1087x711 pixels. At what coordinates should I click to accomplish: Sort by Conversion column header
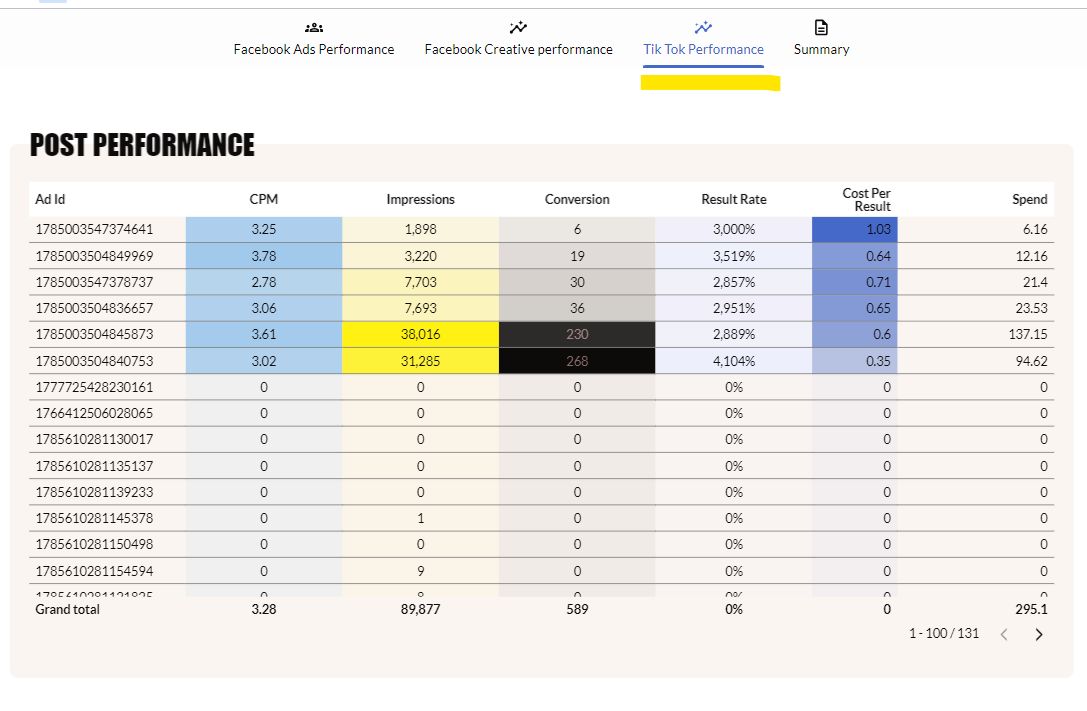577,200
